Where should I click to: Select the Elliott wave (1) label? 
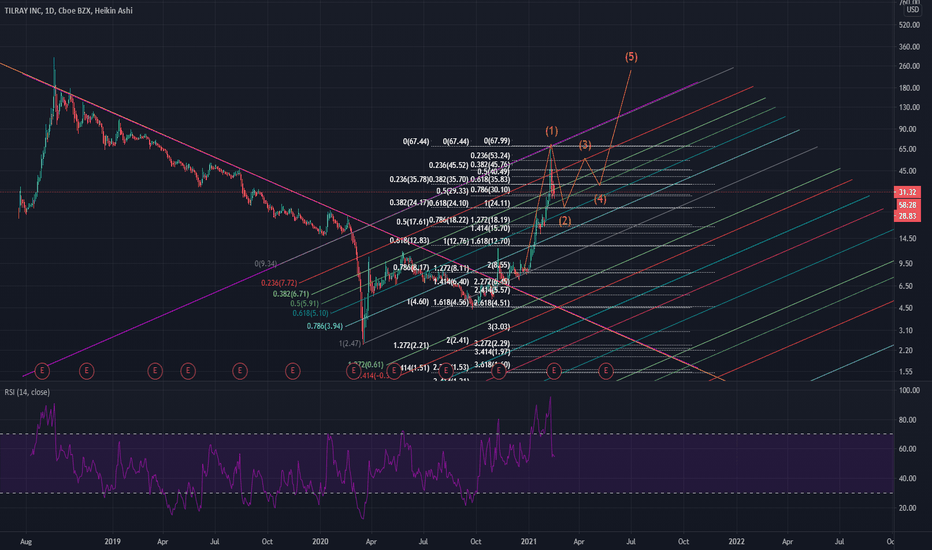552,131
